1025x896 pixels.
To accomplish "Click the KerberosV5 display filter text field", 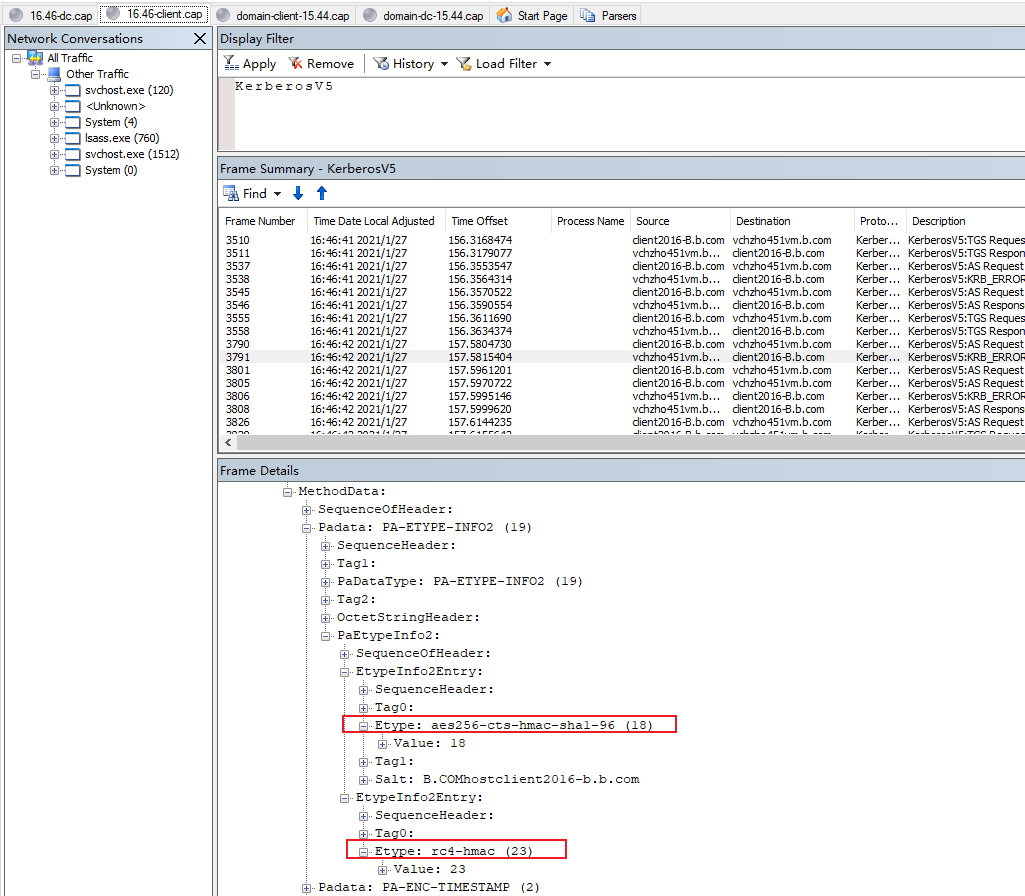I will point(628,114).
